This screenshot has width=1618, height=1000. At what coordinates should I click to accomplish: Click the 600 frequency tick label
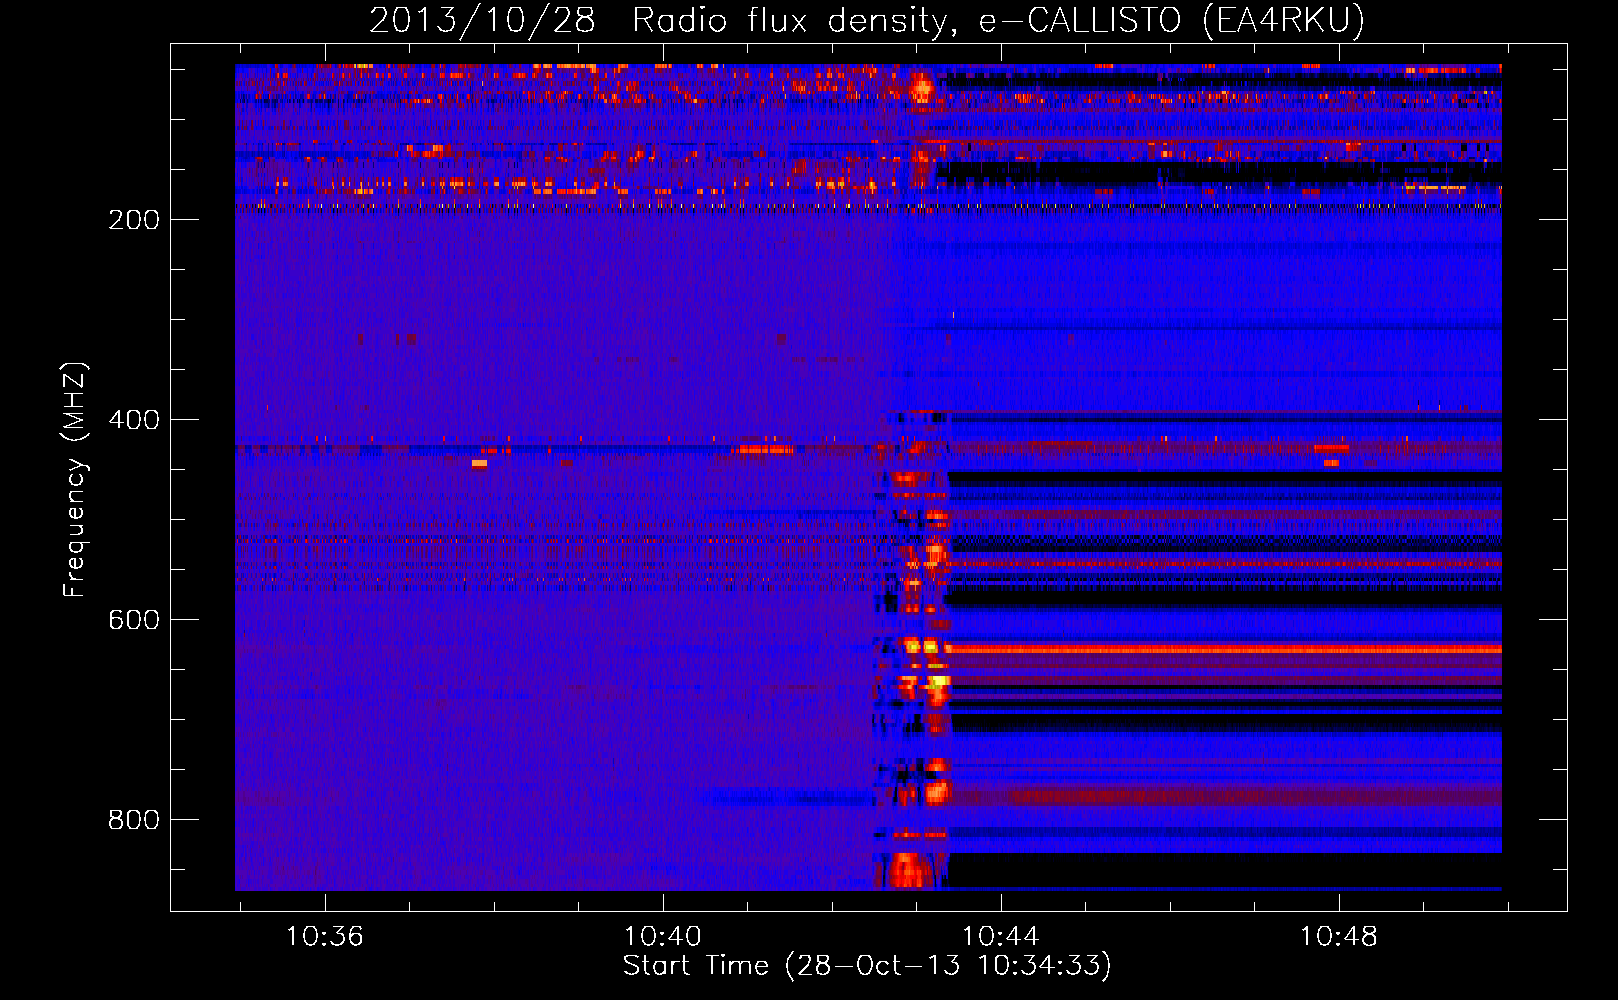click(133, 620)
